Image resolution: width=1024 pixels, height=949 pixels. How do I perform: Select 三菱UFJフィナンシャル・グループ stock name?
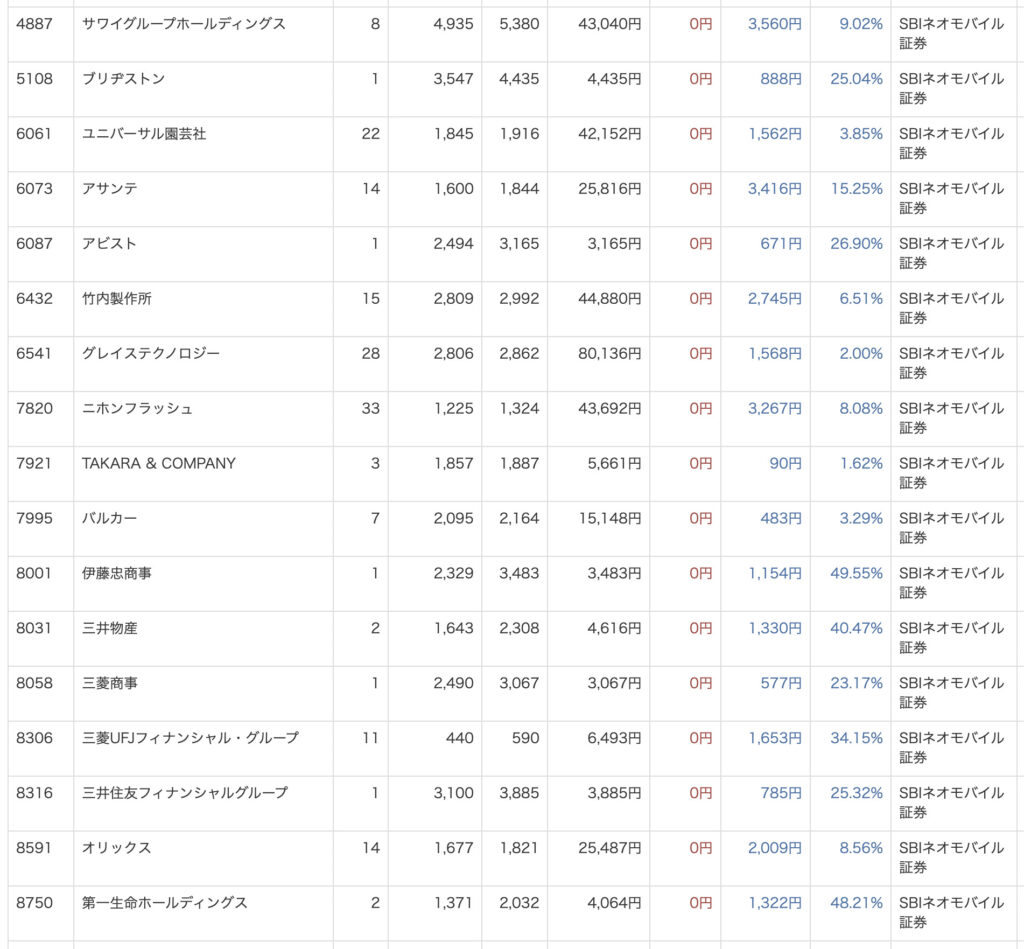190,737
